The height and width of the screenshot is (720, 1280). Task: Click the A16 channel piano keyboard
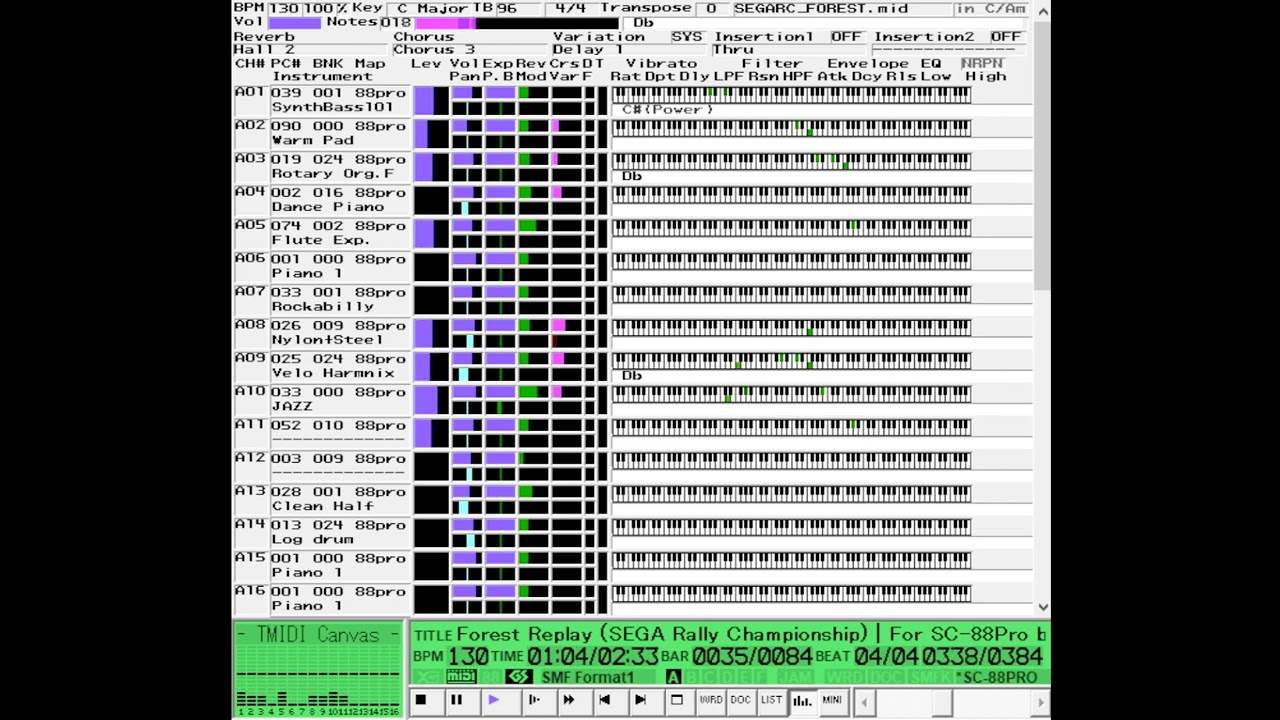click(x=791, y=593)
